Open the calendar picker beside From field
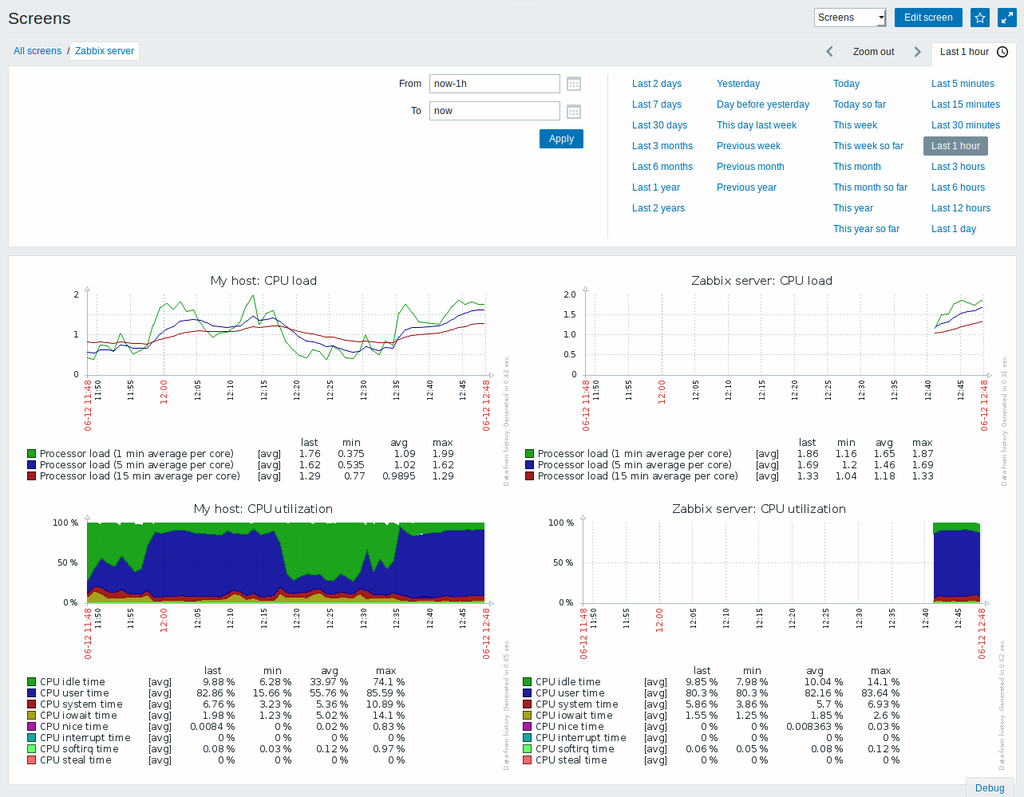The image size is (1024, 797). (x=574, y=84)
